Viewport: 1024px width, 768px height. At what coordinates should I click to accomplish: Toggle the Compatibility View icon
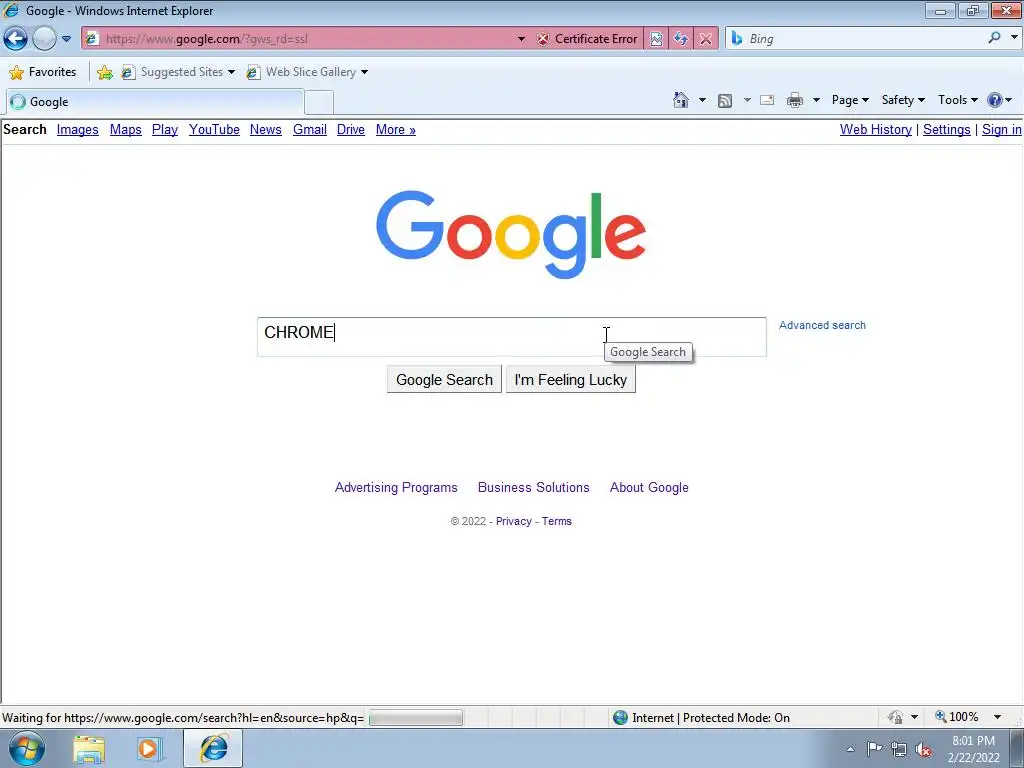point(656,39)
